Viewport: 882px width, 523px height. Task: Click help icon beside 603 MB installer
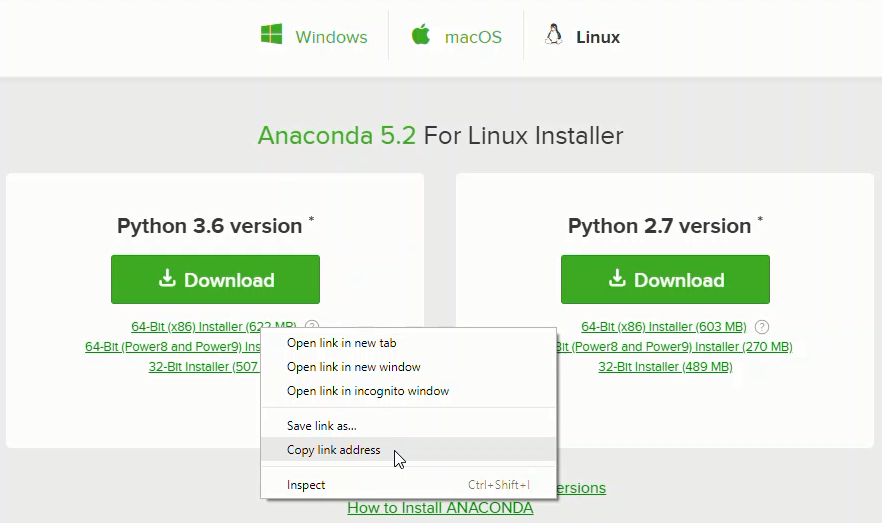[762, 327]
